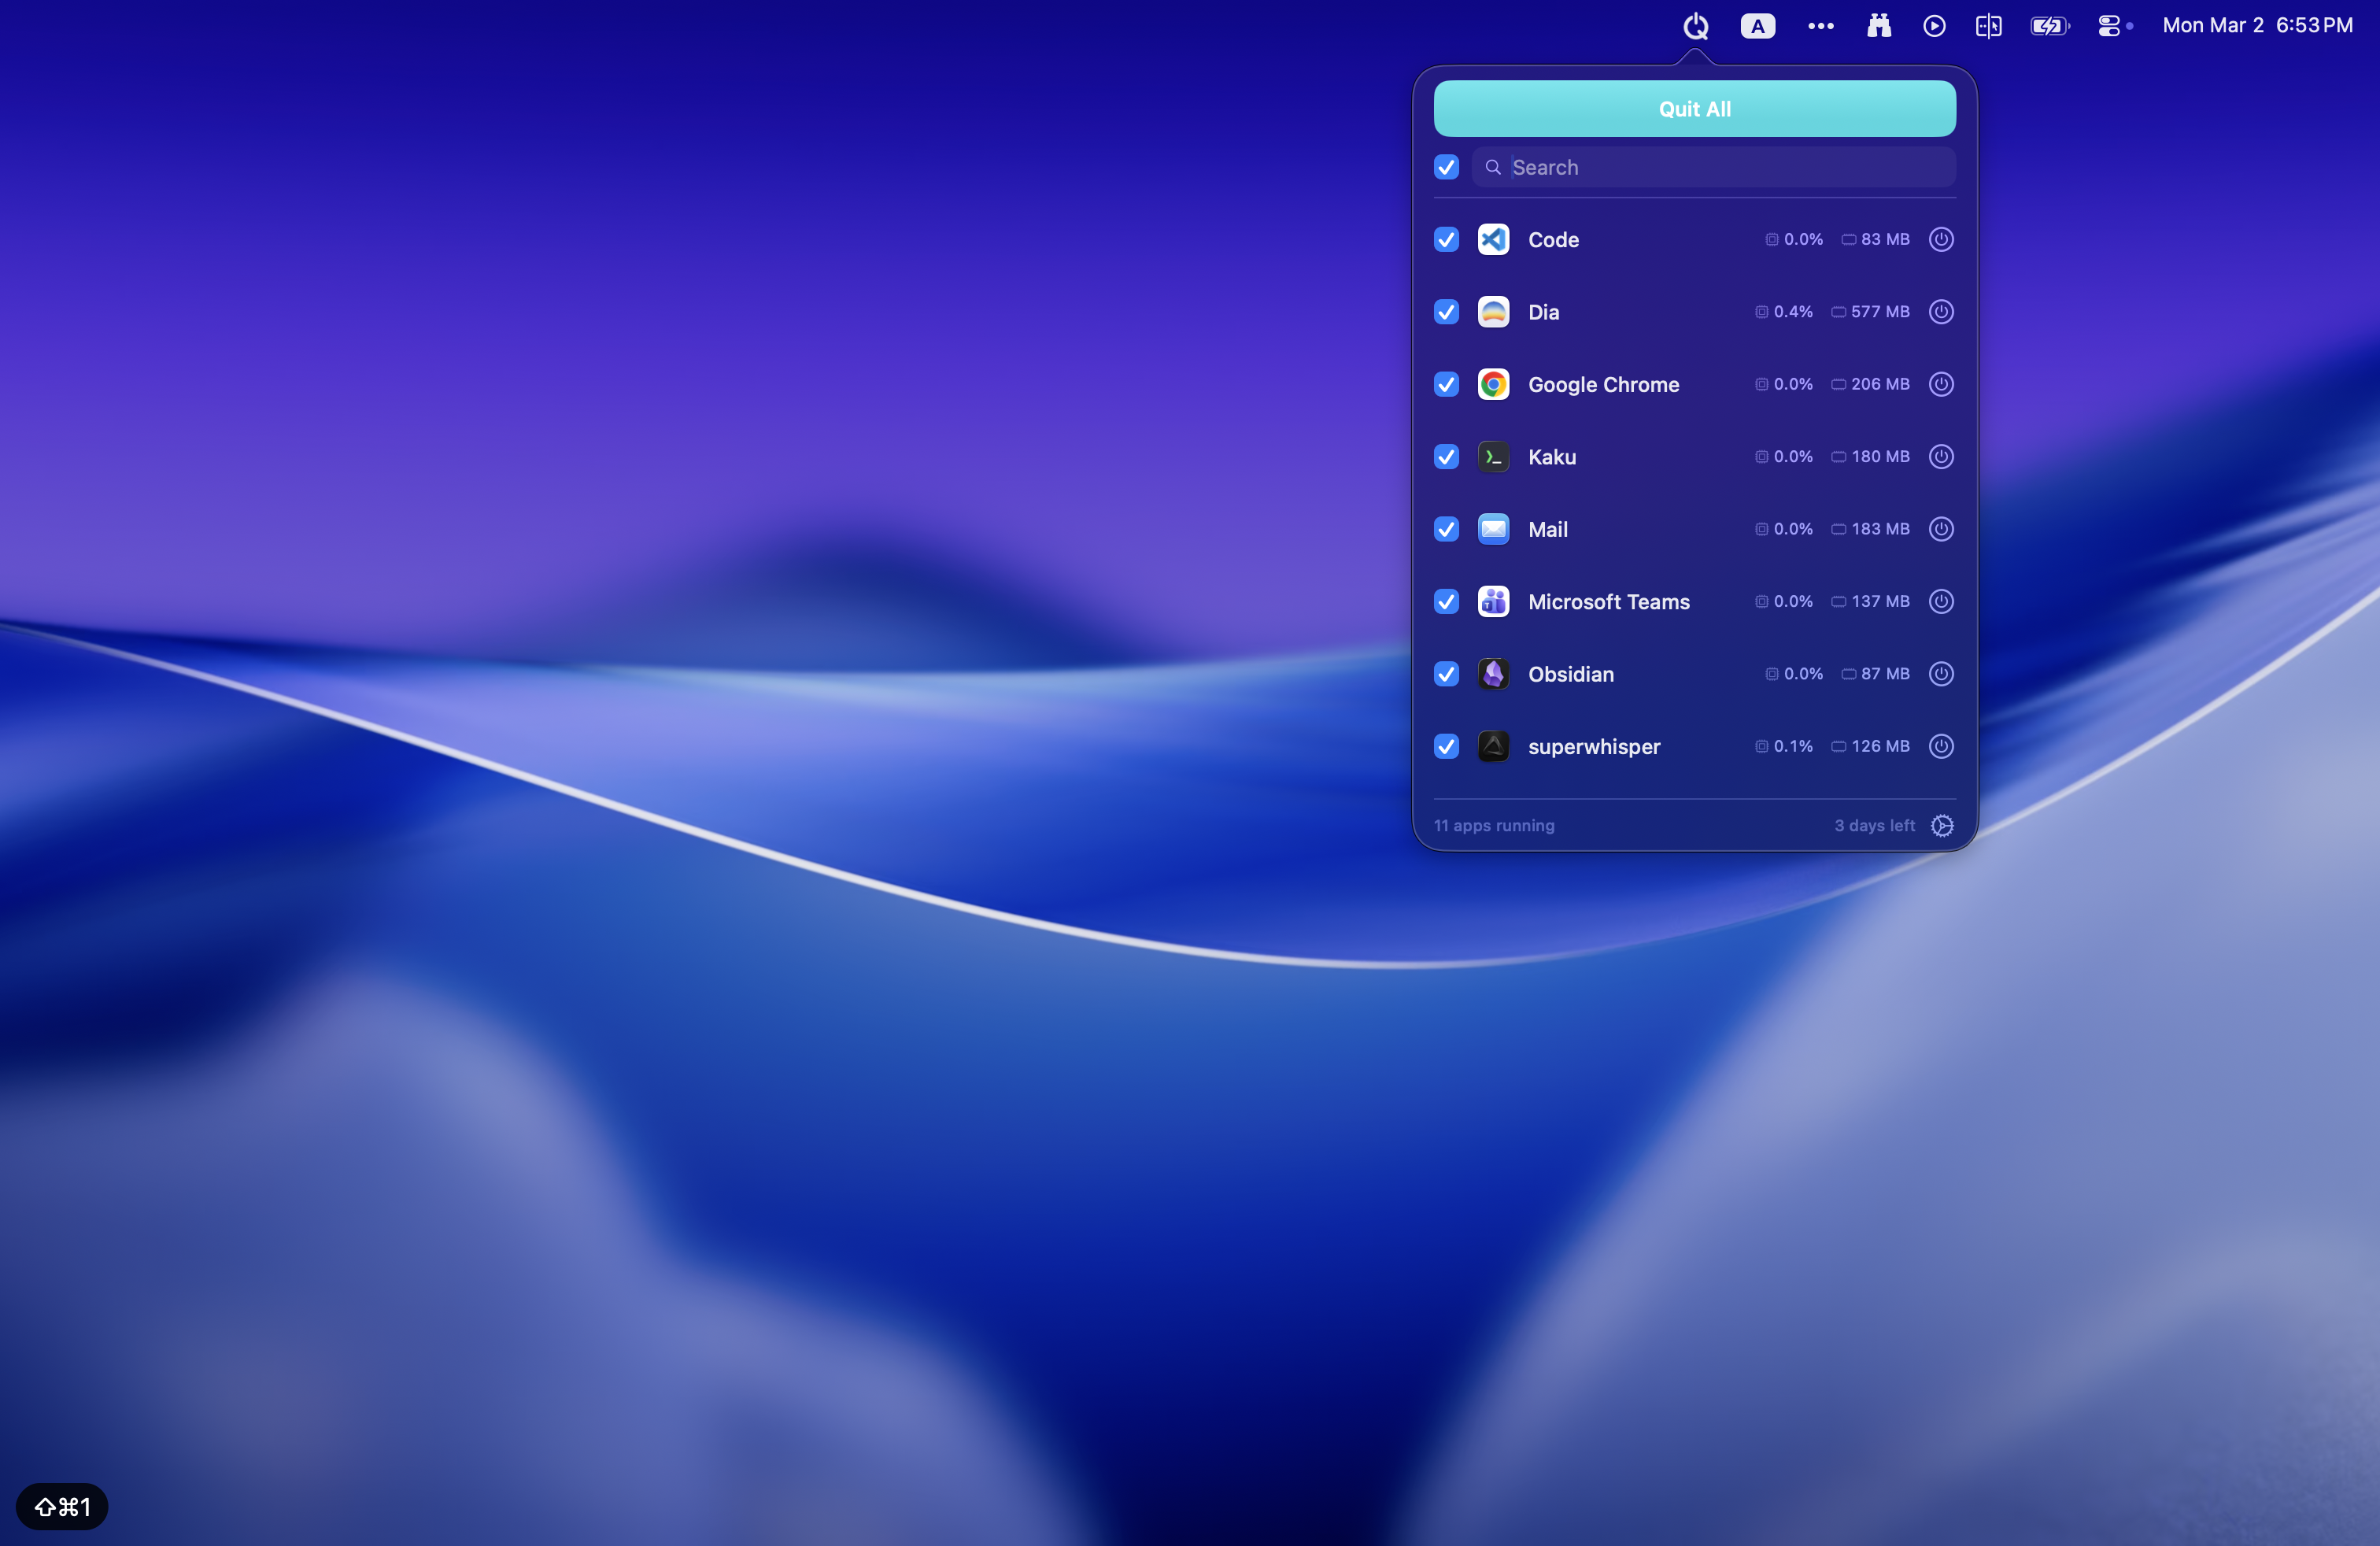Uncheck the Code checkbox
The image size is (2380, 1546).
click(1445, 239)
